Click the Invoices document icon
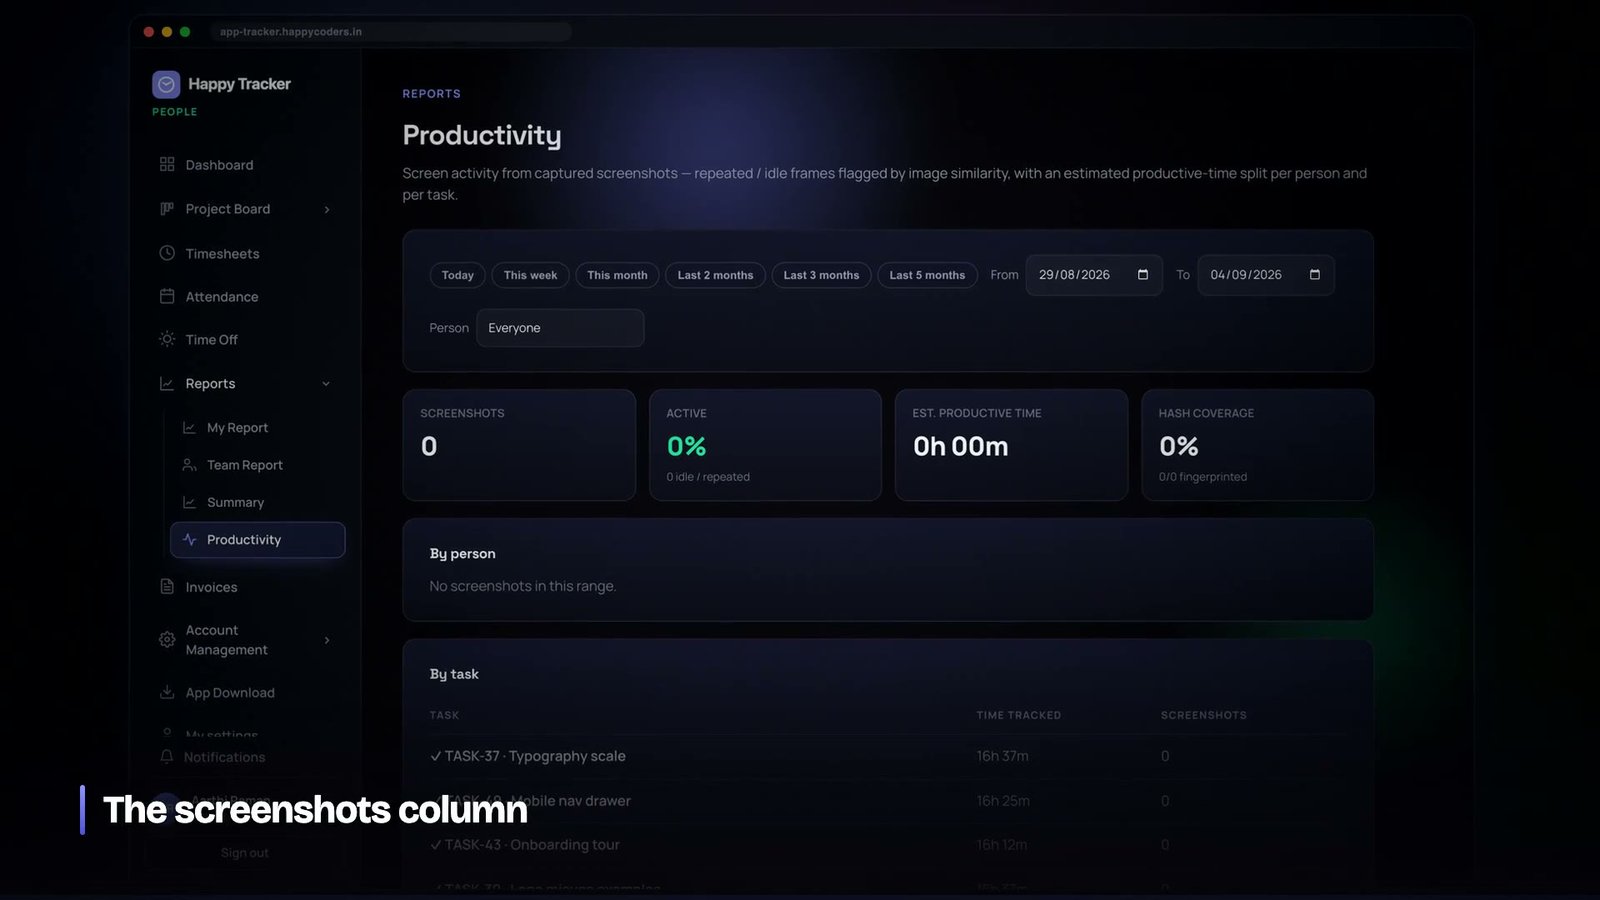1600x900 pixels. point(167,586)
